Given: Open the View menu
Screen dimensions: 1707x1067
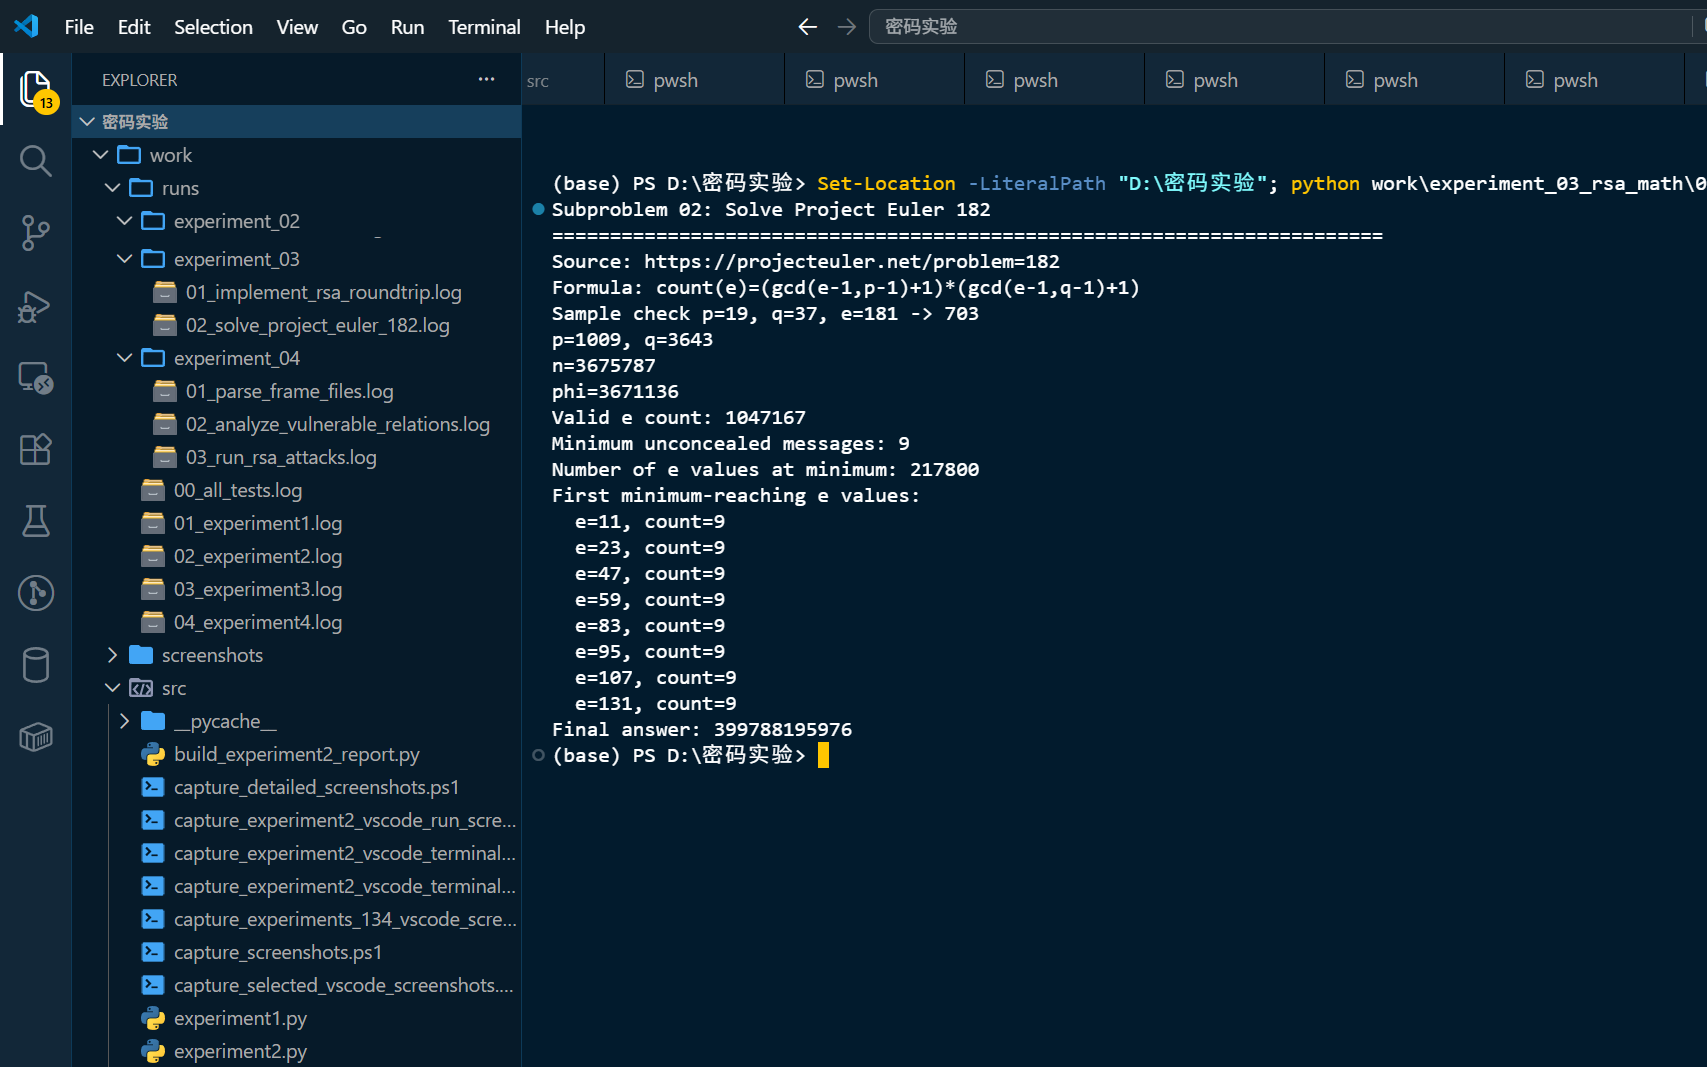Looking at the screenshot, I should (297, 27).
